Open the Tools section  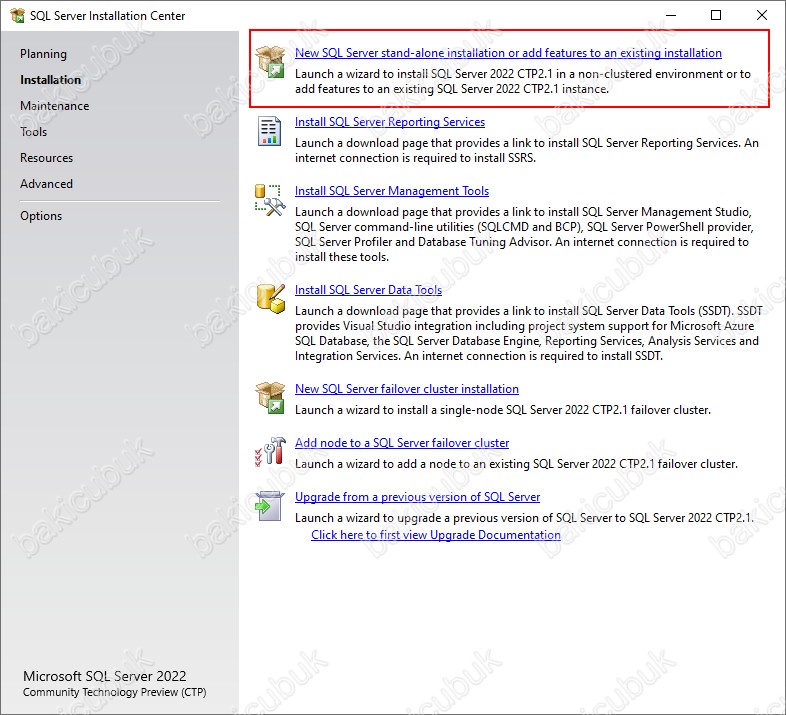[x=34, y=132]
